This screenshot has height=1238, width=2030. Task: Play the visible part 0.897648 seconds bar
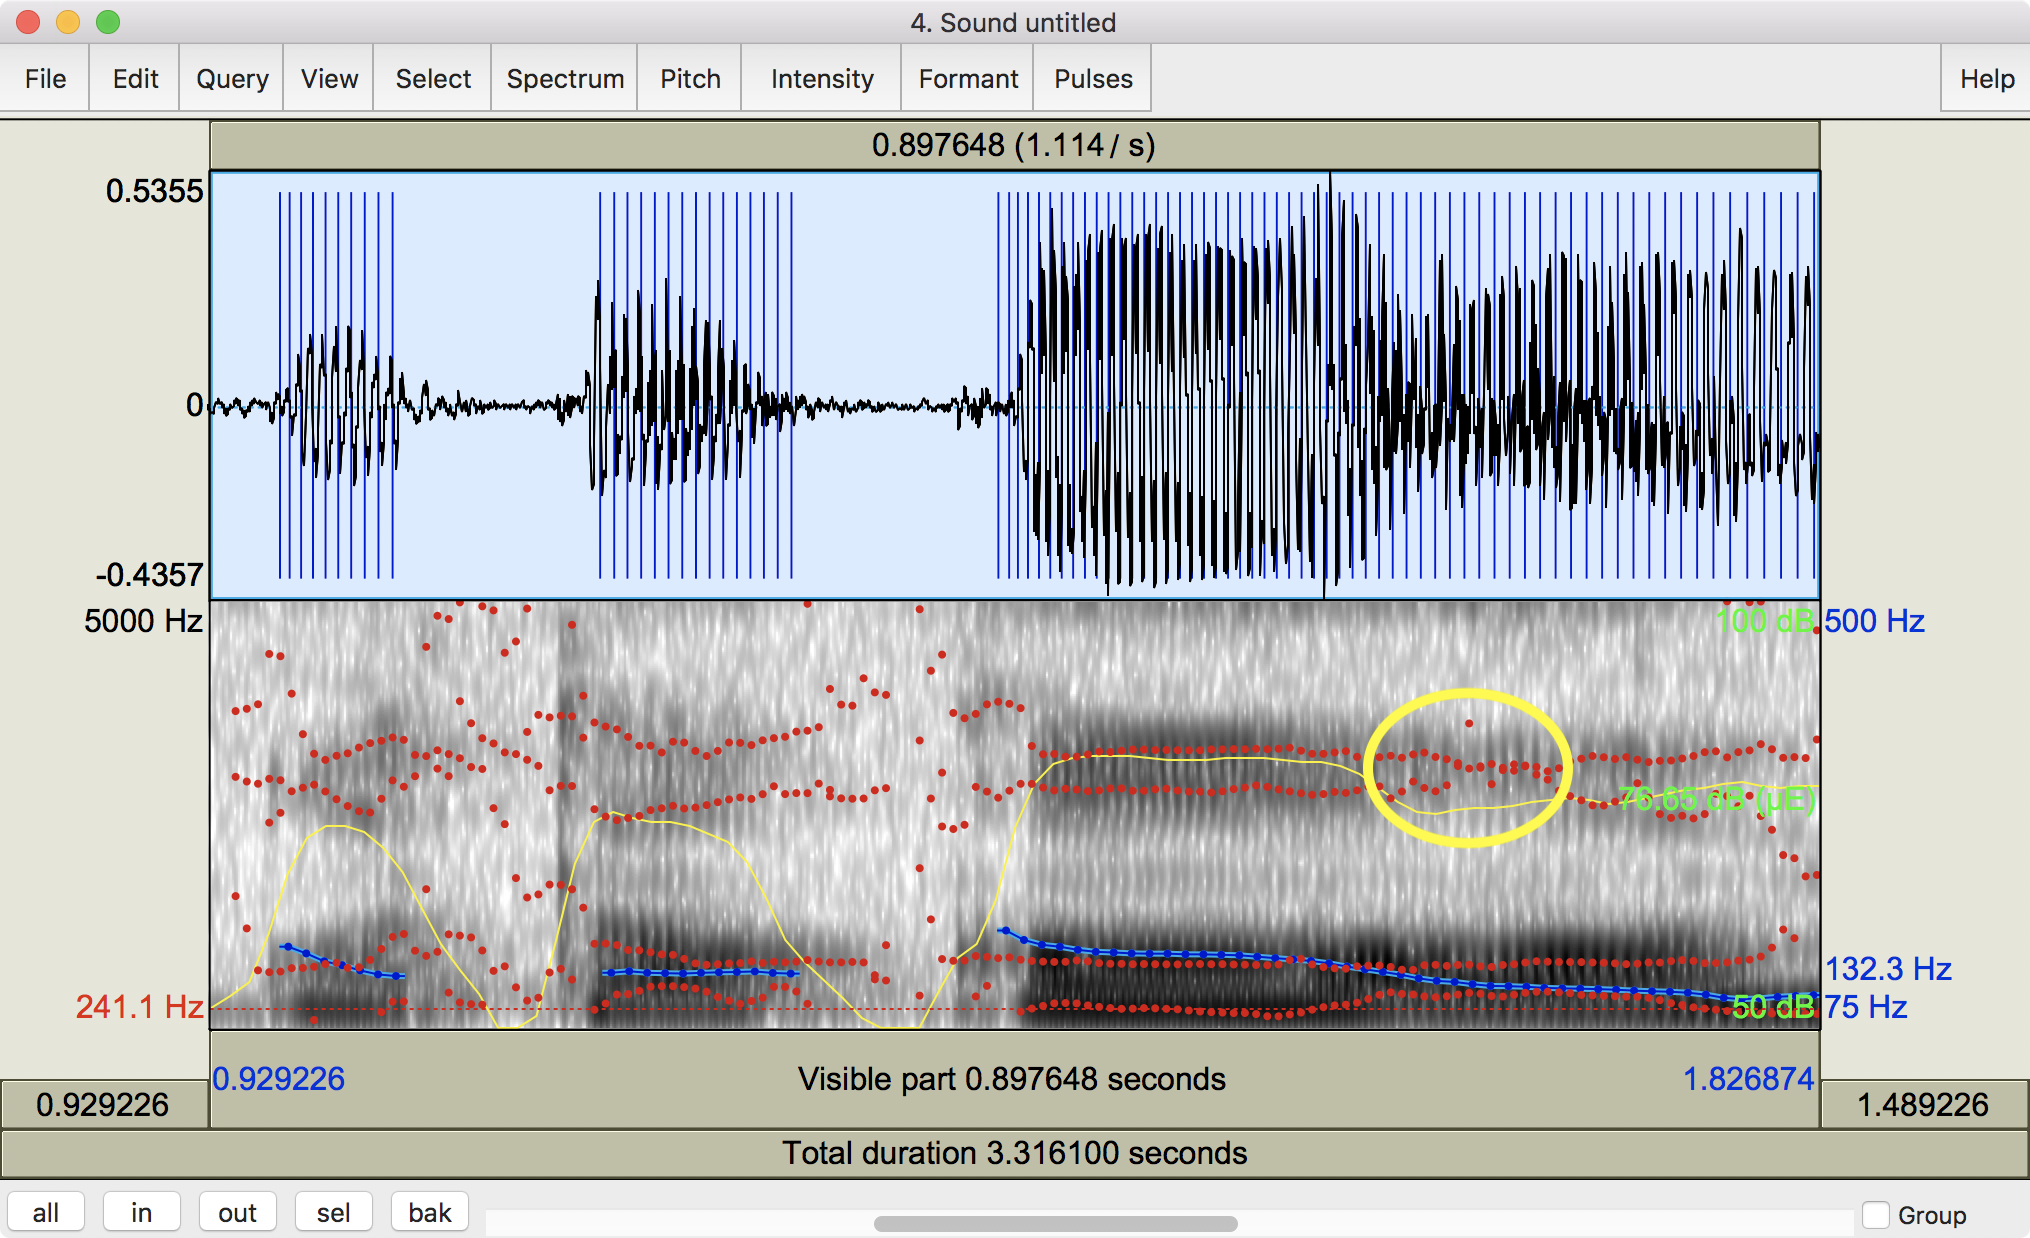1014,1079
